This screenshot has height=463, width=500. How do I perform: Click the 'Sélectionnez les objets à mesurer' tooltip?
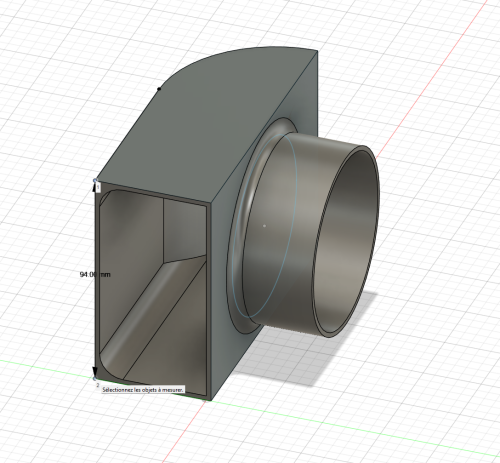pos(143,389)
